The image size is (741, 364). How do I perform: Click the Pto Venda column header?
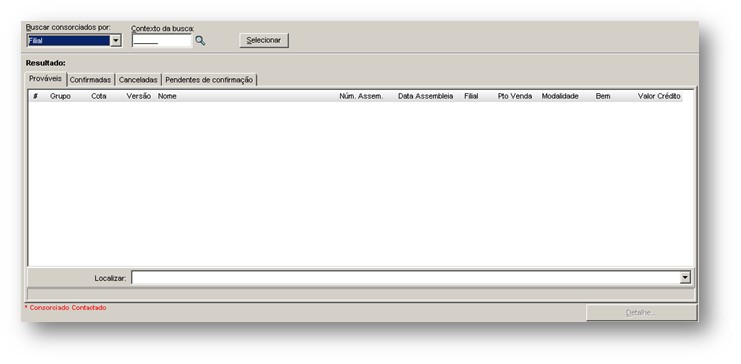[515, 96]
